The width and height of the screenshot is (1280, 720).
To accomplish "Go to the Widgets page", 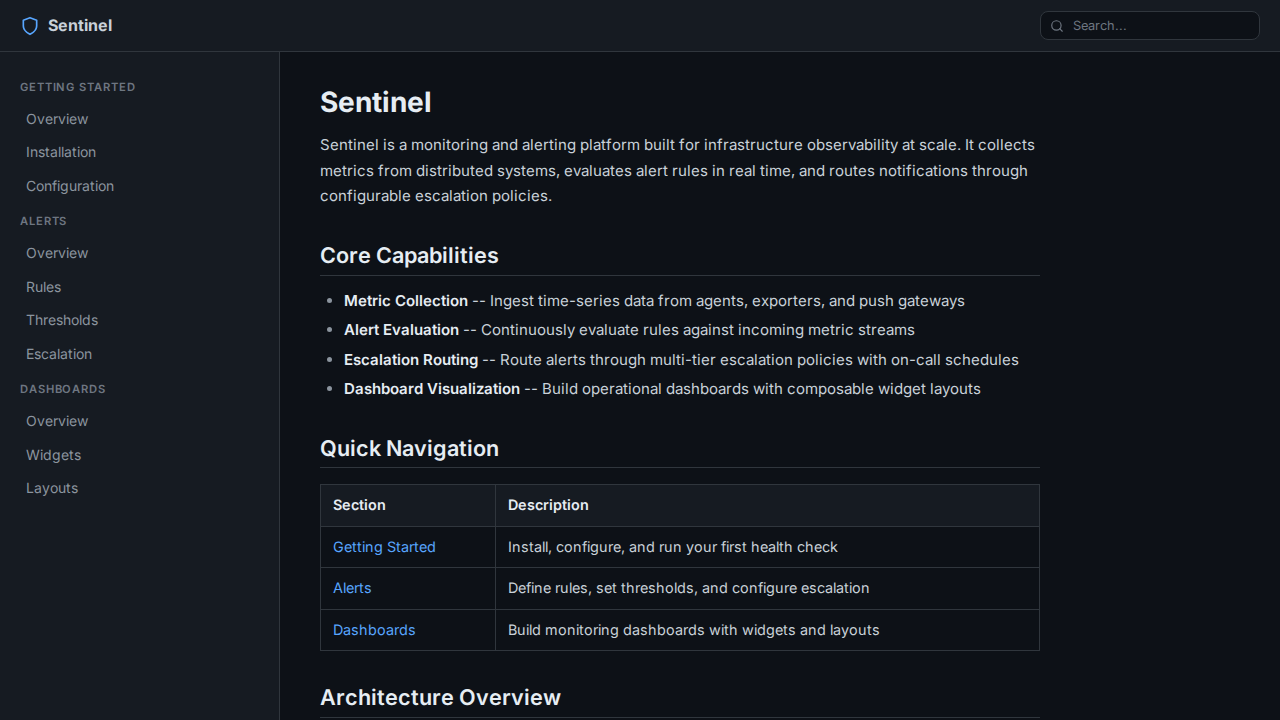I will click(54, 455).
